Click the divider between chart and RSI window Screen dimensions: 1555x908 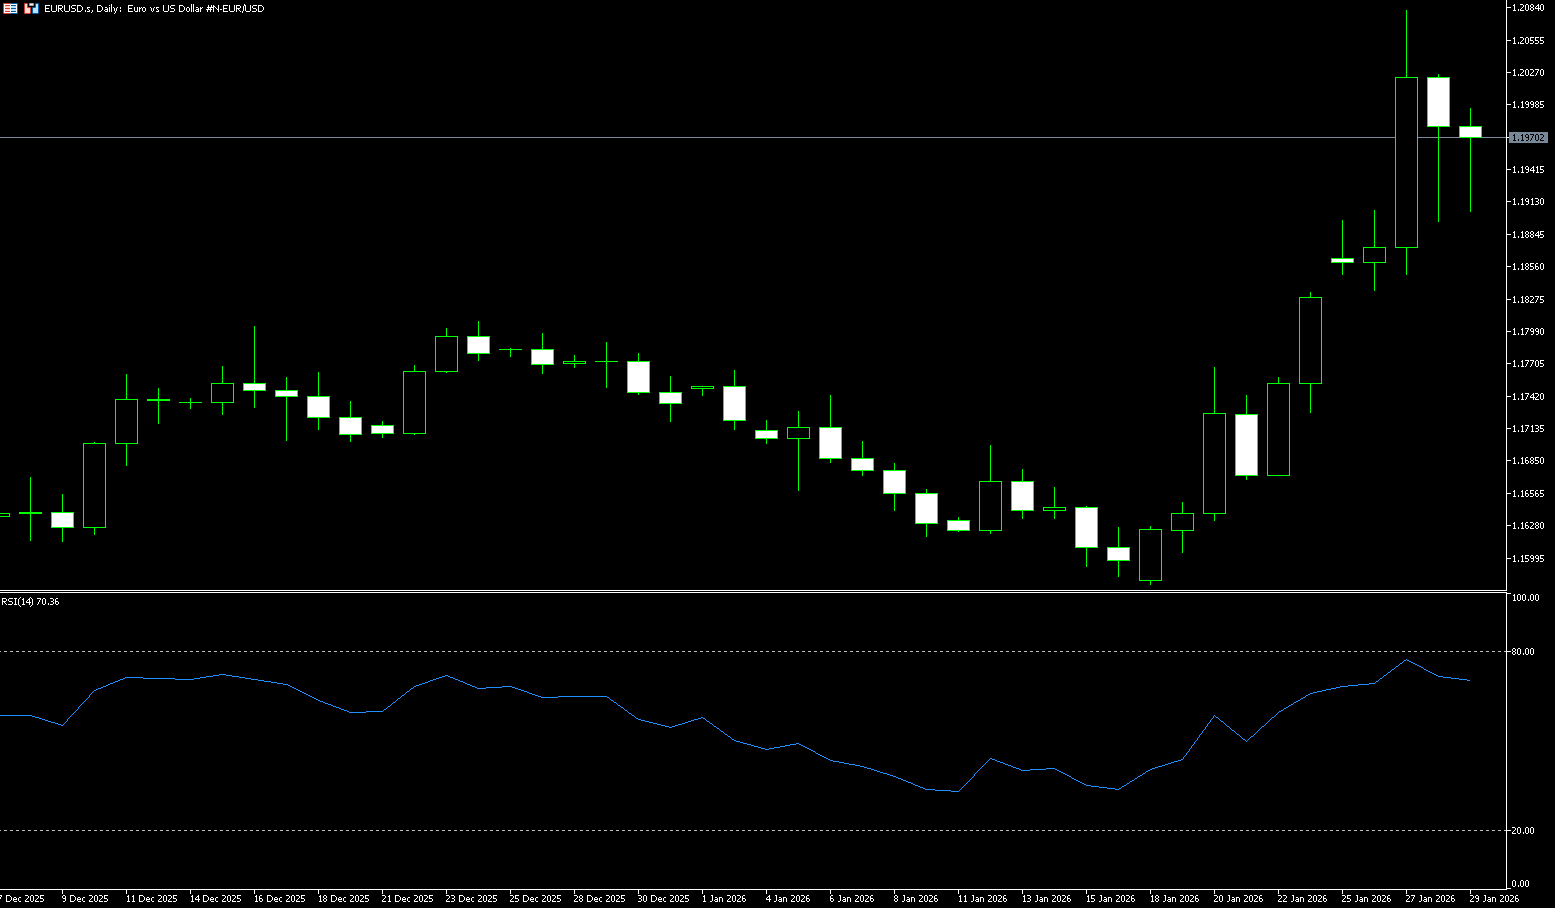click(750, 591)
